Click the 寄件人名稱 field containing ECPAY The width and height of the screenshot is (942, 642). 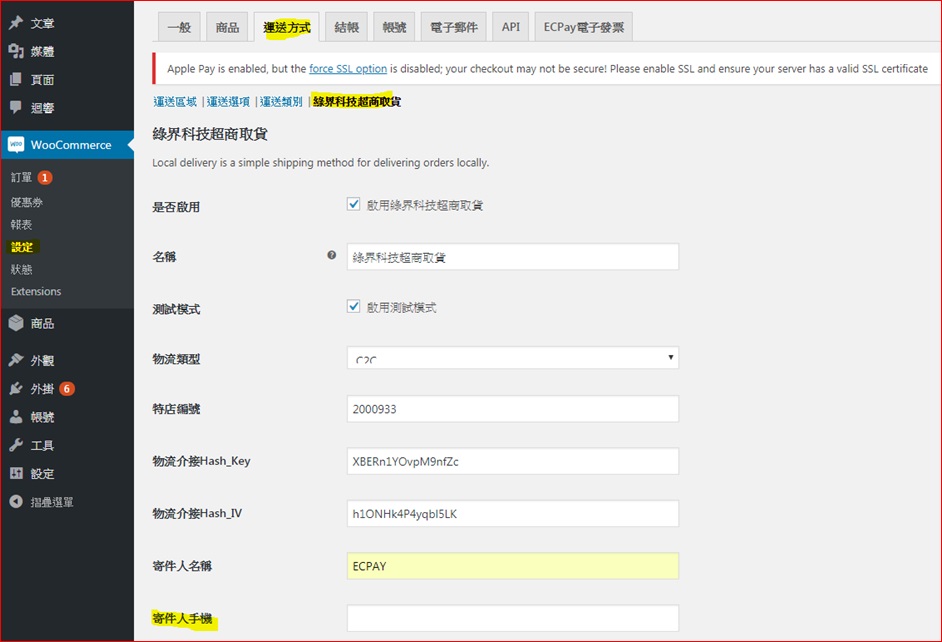512,566
